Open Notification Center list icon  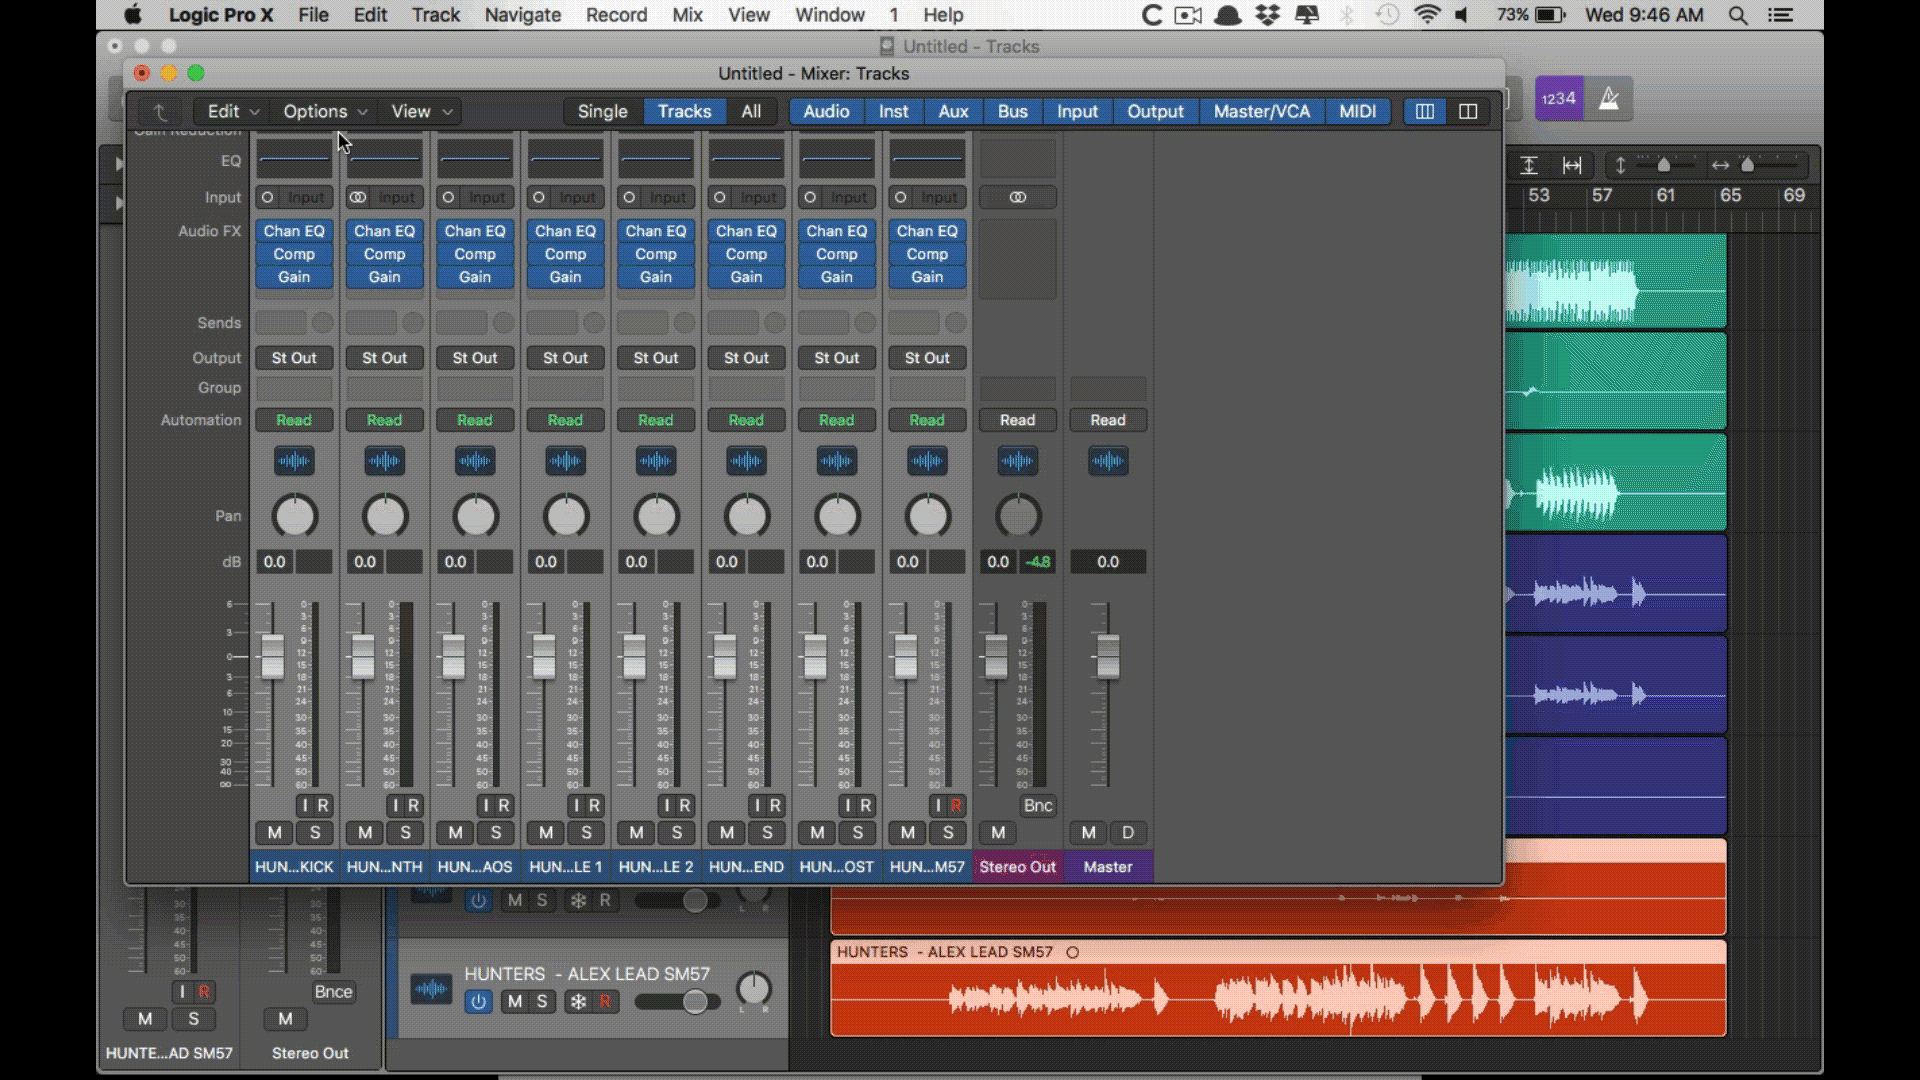(1780, 15)
